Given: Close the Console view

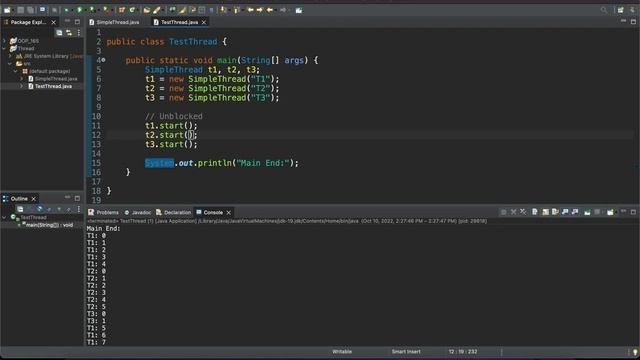Looking at the screenshot, I should (x=229, y=212).
